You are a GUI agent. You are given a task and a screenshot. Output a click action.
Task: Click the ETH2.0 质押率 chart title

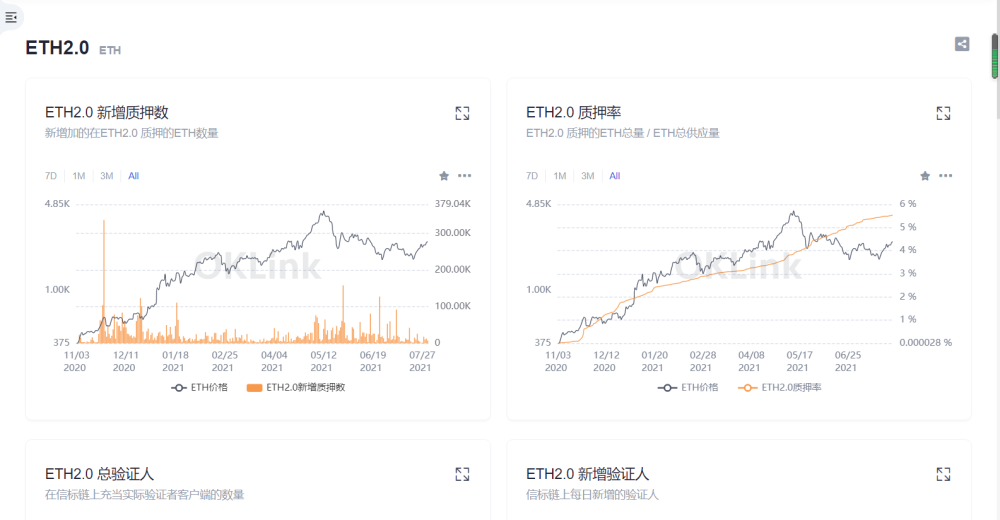573,112
